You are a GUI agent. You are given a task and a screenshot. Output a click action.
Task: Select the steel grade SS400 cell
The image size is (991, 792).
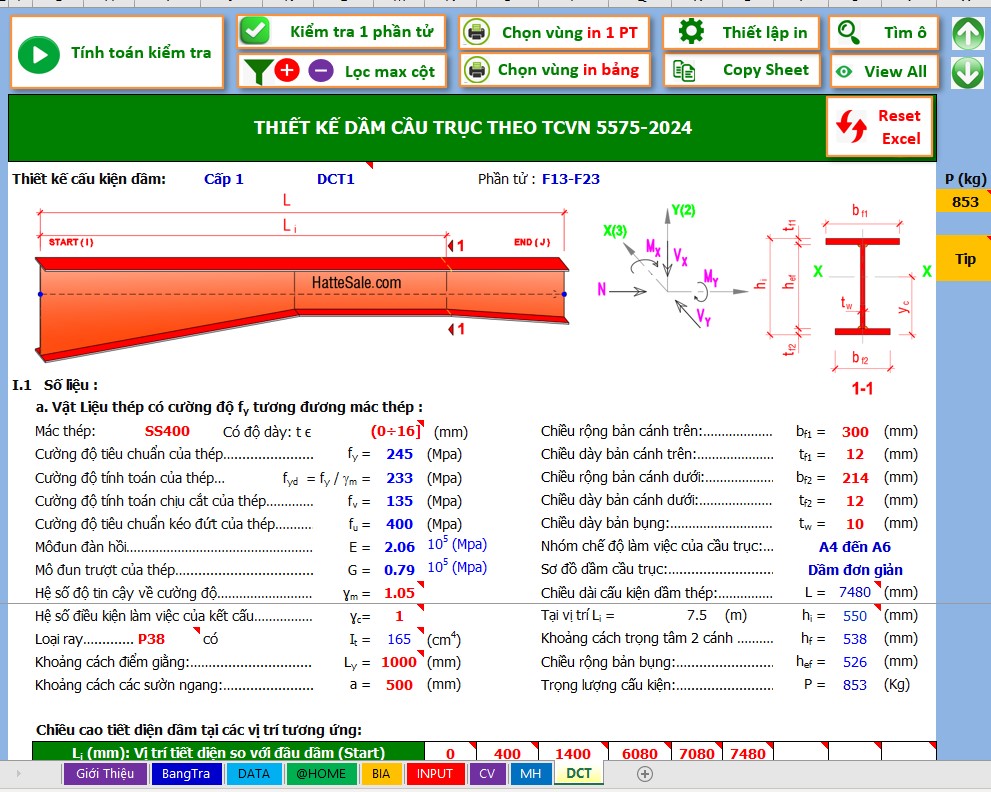(x=166, y=431)
